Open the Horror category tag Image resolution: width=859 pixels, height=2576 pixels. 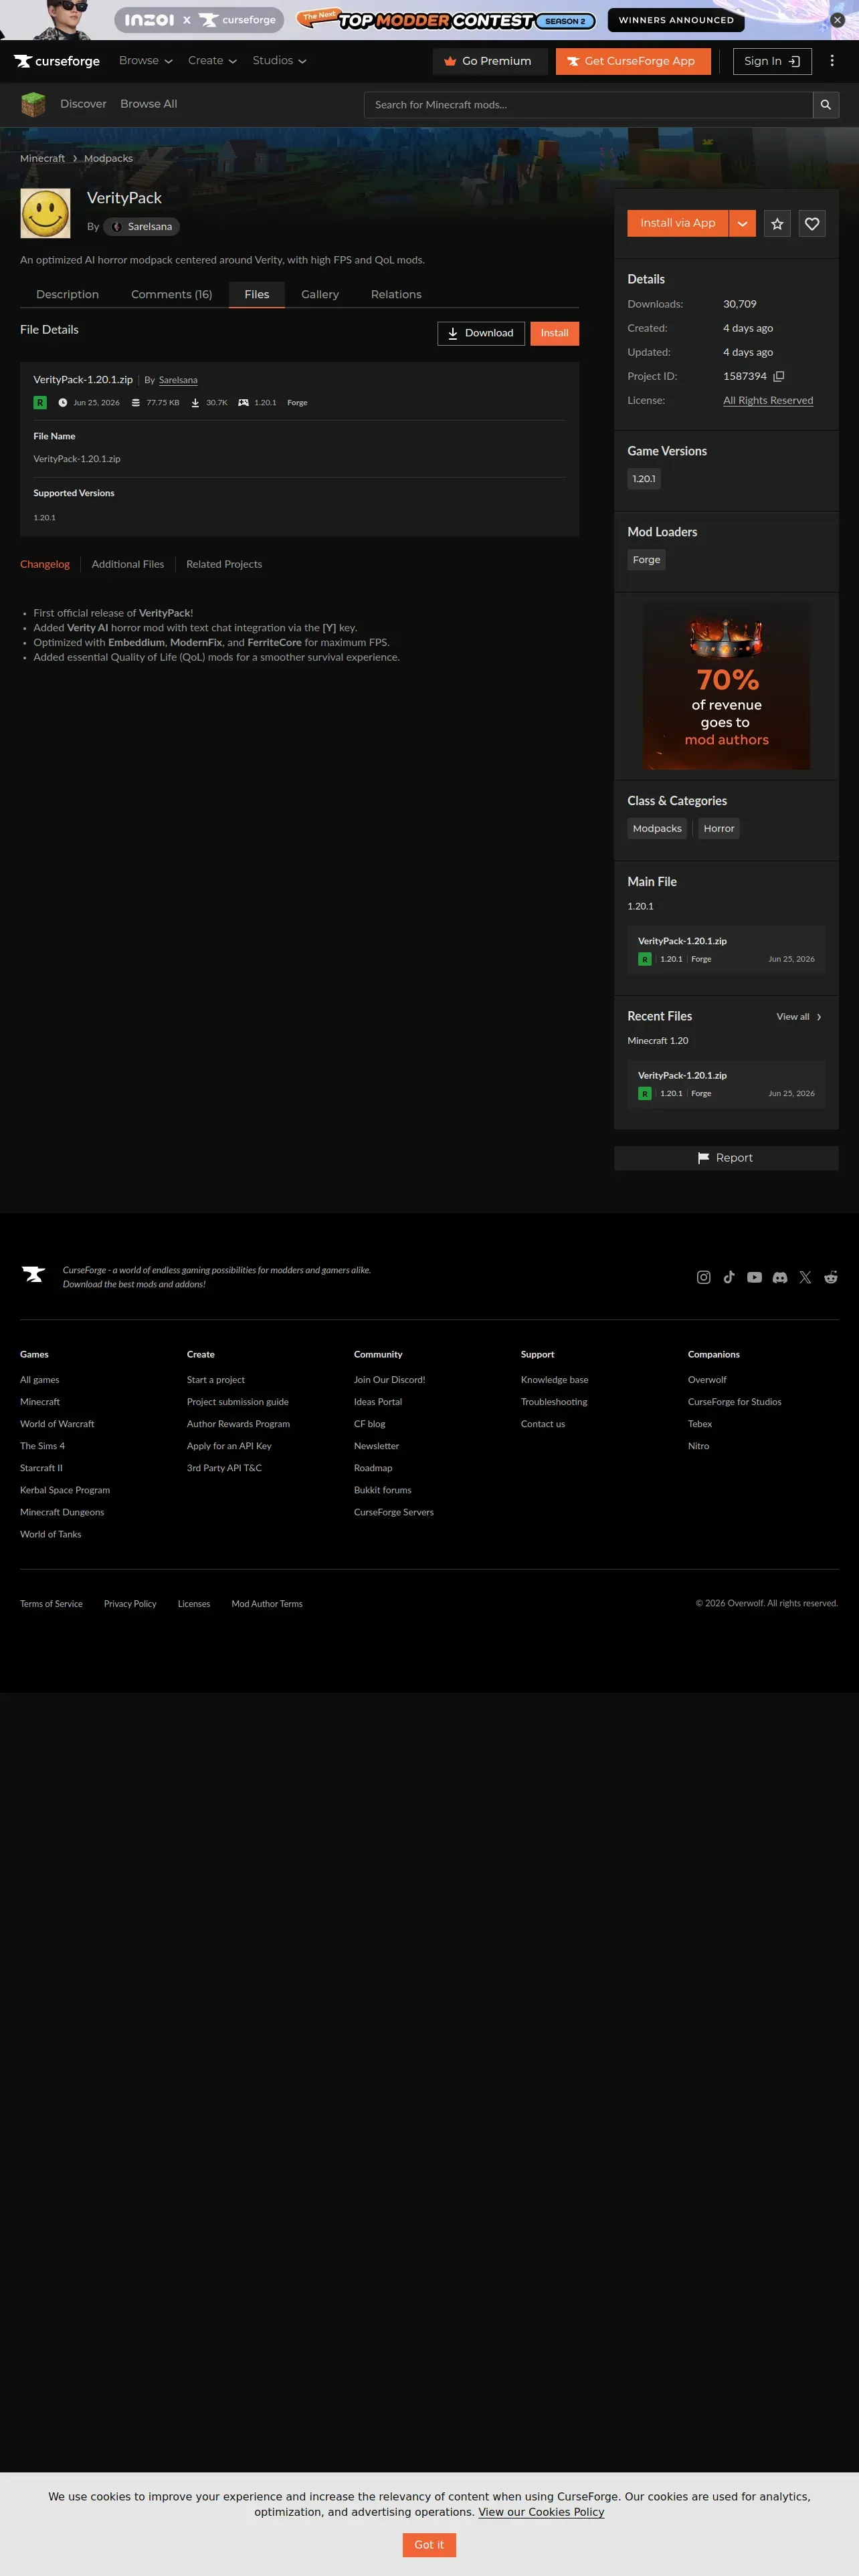point(719,828)
